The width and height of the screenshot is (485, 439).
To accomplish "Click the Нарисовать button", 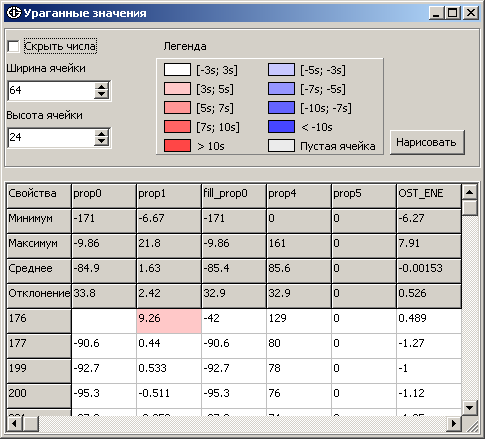I will coord(427,142).
